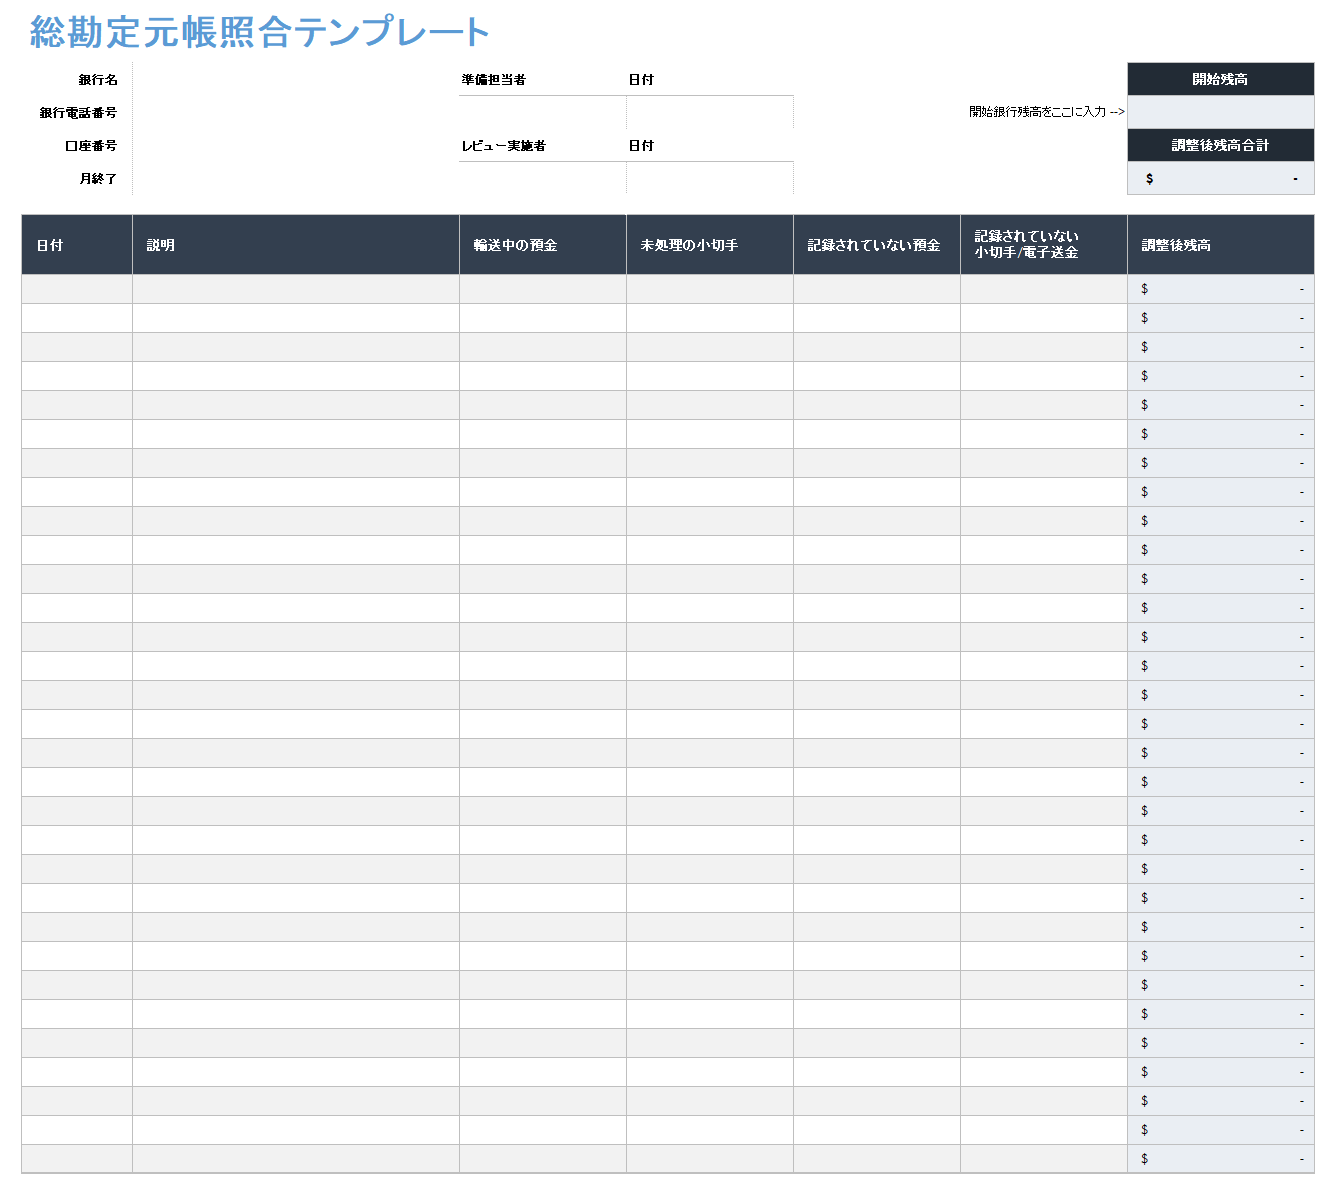
Task: Click first empty cell under 記録されていない預金 header
Action: [877, 289]
